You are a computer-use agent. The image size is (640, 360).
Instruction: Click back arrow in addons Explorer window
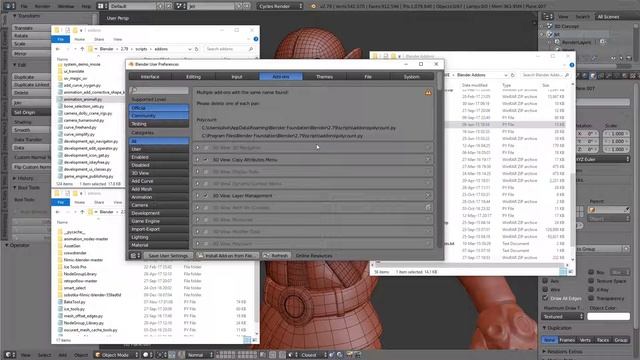[x=58, y=49]
